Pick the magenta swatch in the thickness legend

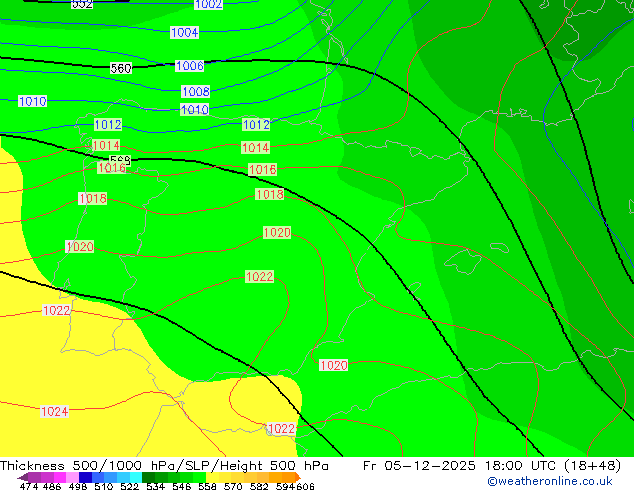[x=60, y=477]
